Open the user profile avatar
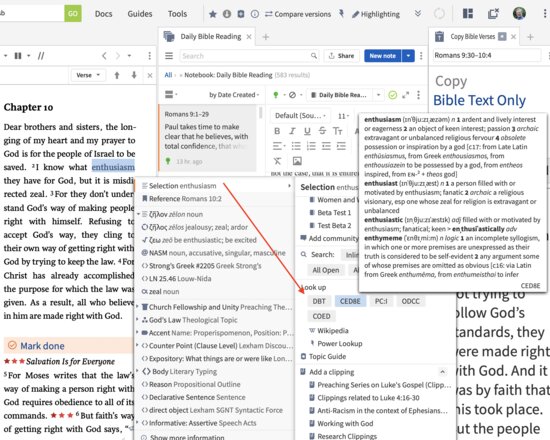Image resolution: width=550 pixels, height=440 pixels. [519, 14]
